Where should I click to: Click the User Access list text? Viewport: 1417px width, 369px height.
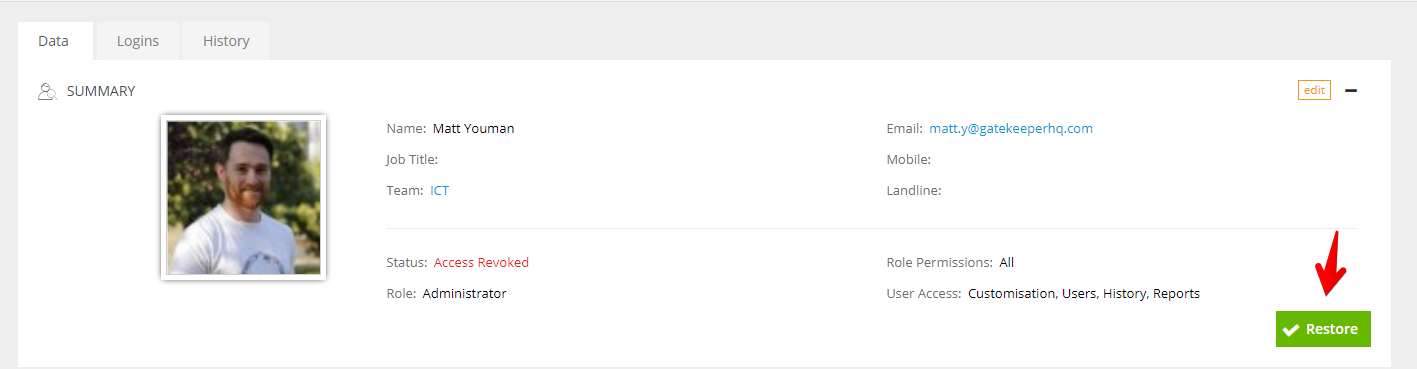tap(1084, 293)
